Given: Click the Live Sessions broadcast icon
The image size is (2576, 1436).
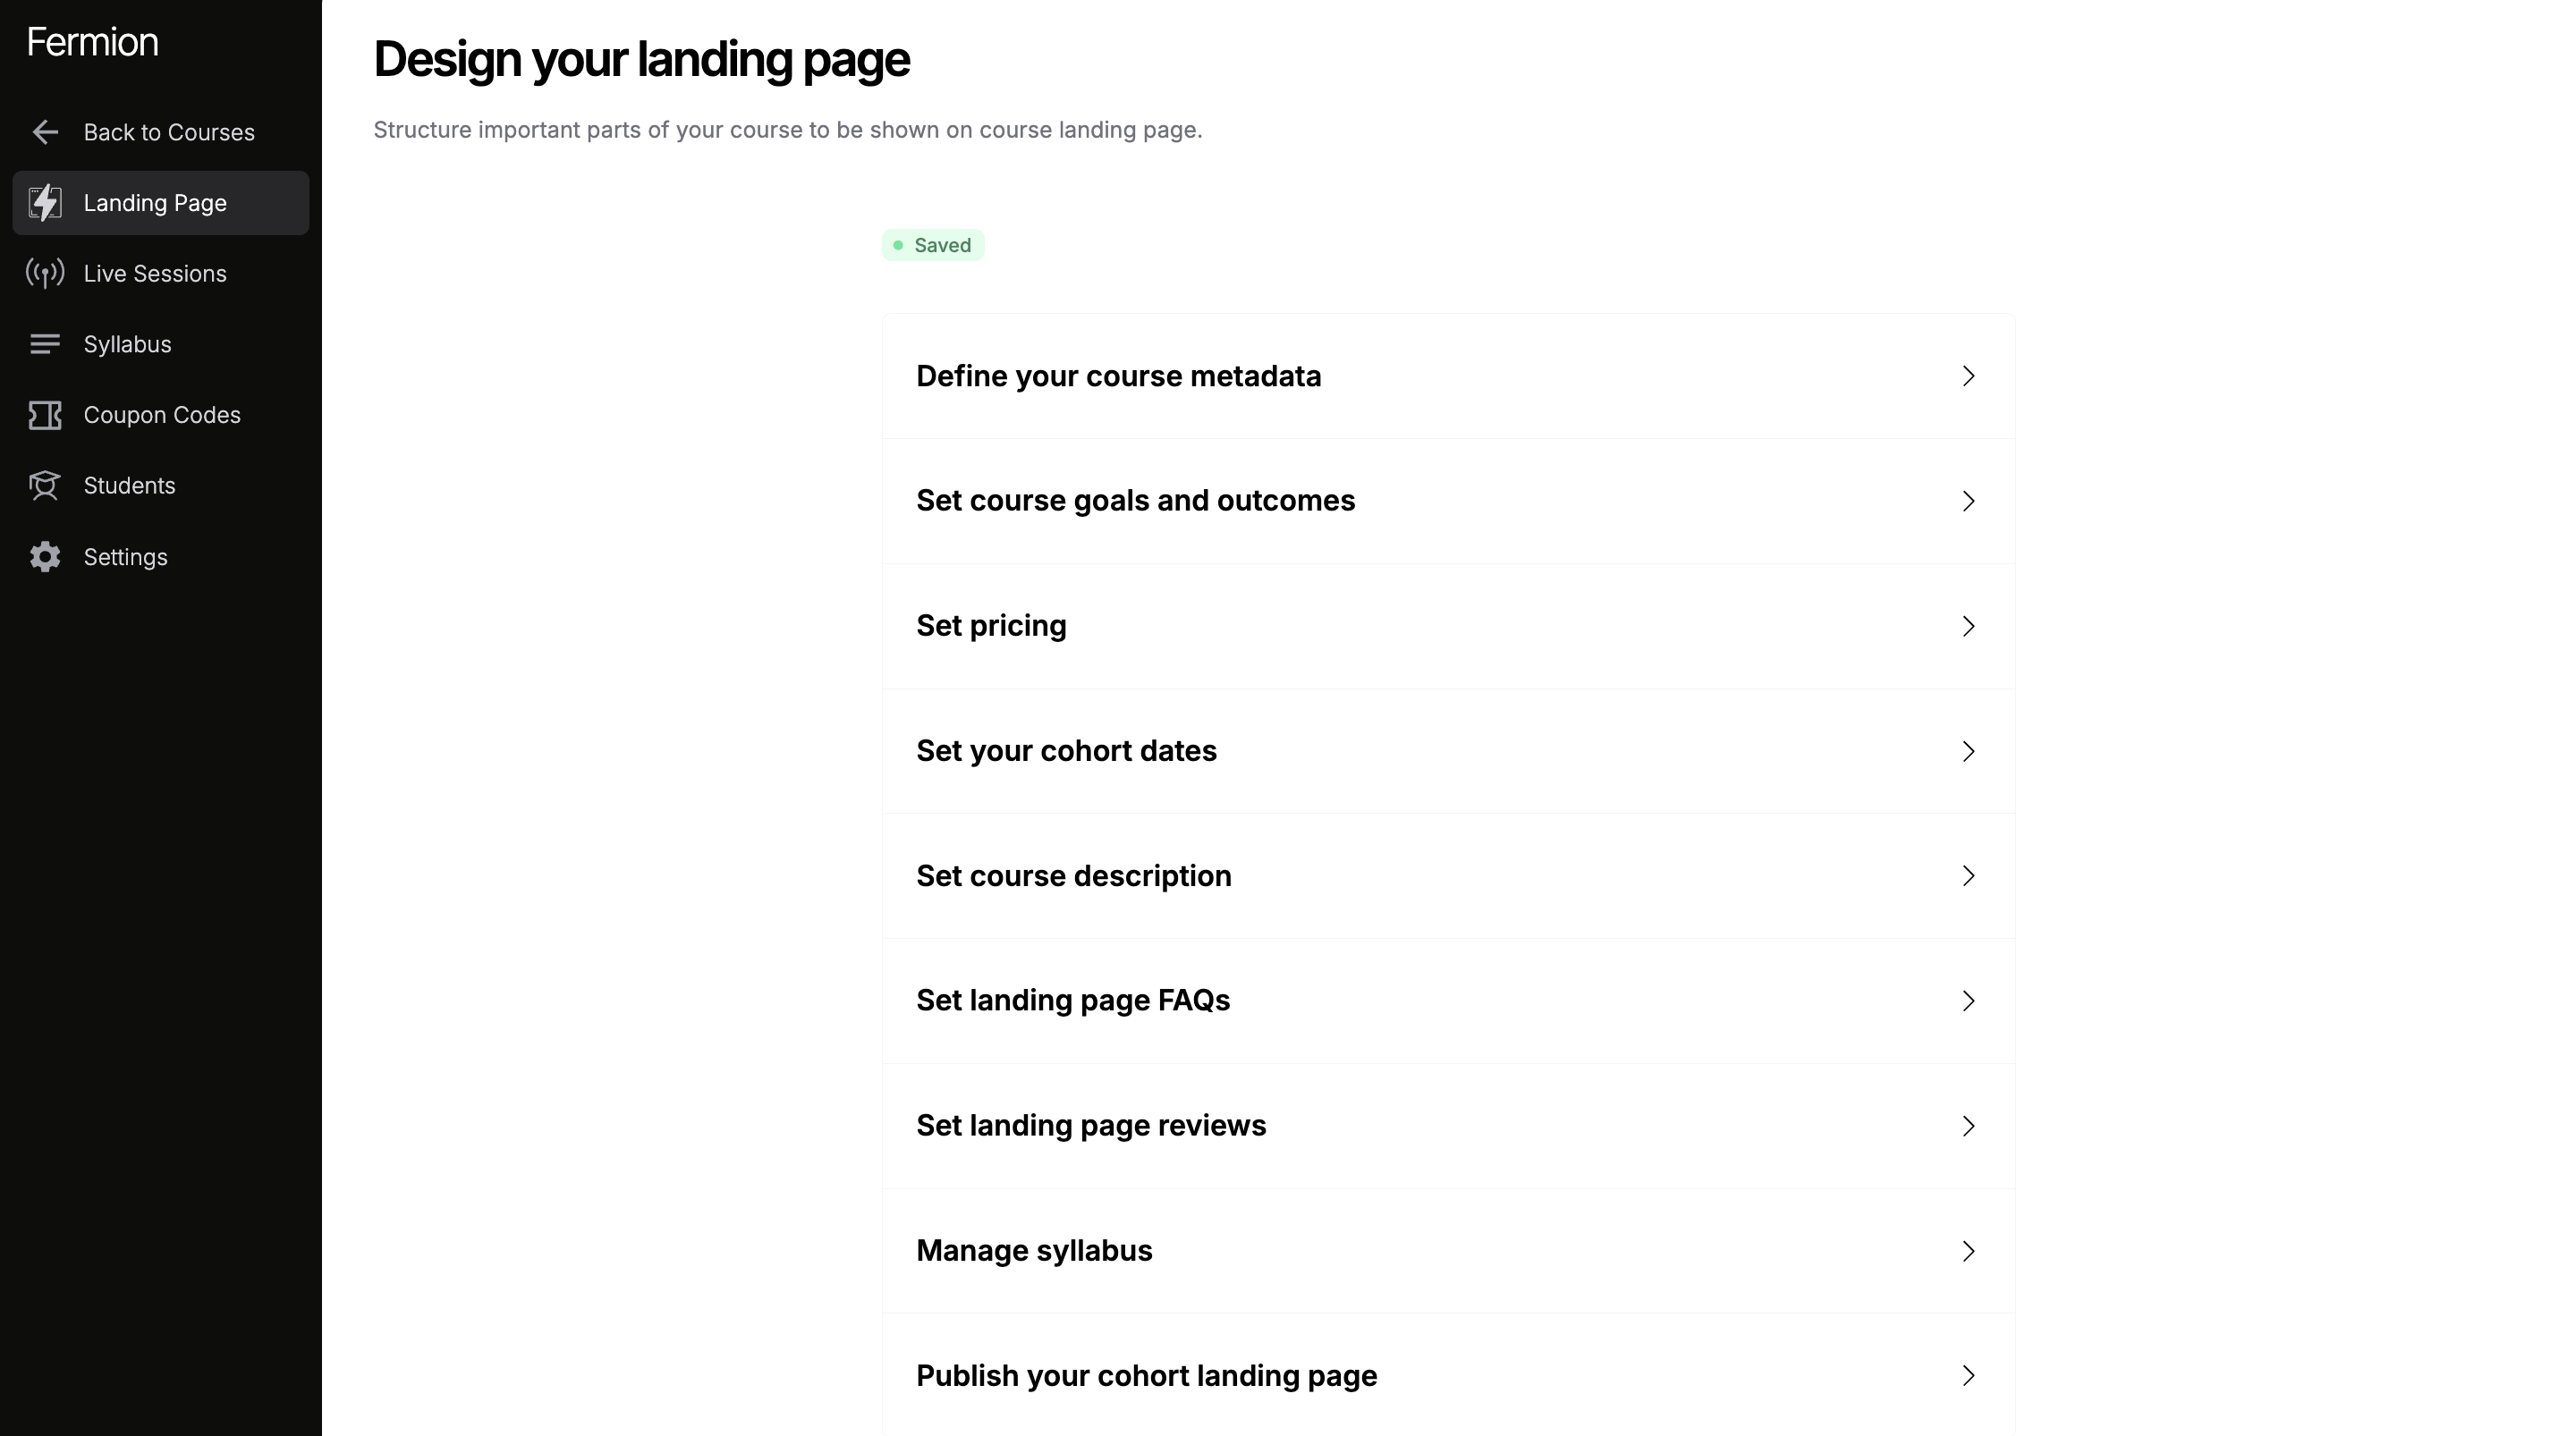Looking at the screenshot, I should (45, 274).
